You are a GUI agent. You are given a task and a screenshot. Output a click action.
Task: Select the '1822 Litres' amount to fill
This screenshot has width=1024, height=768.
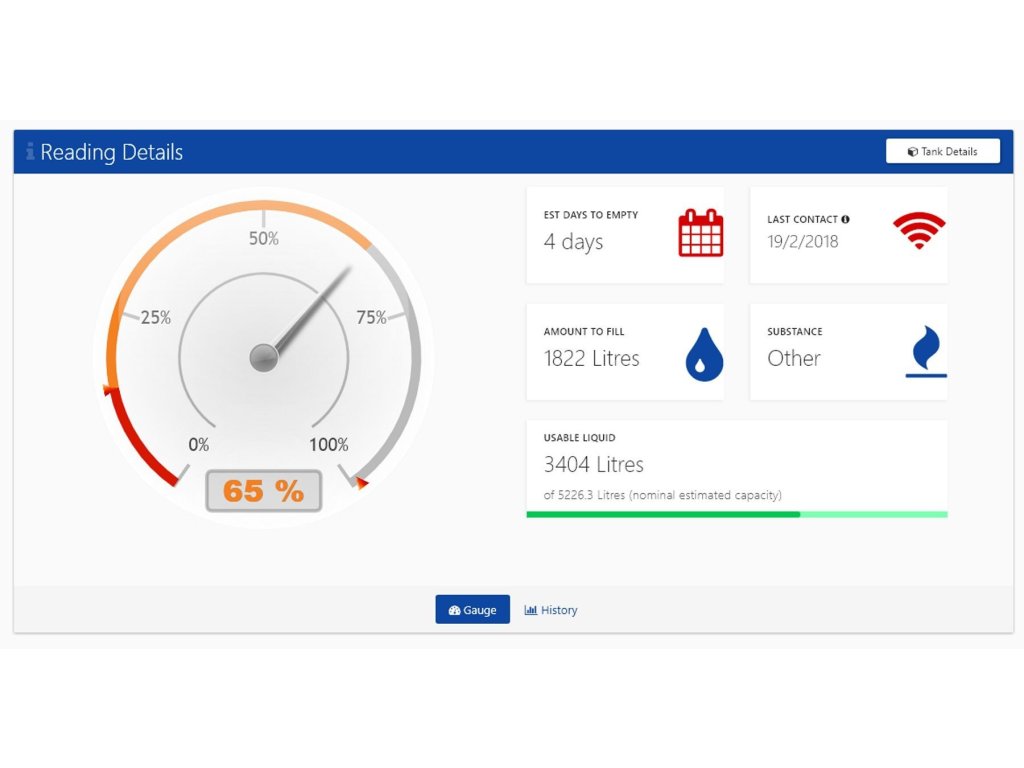[x=591, y=358]
